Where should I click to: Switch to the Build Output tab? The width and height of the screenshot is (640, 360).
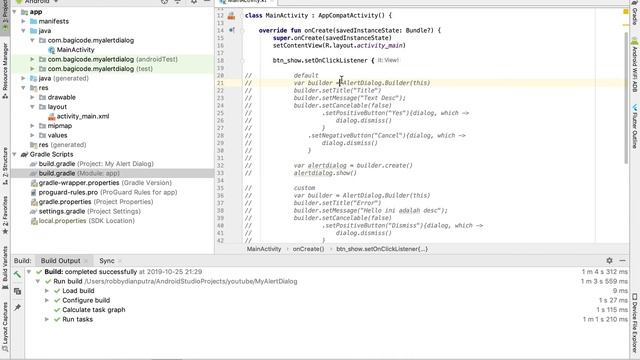tap(60, 260)
